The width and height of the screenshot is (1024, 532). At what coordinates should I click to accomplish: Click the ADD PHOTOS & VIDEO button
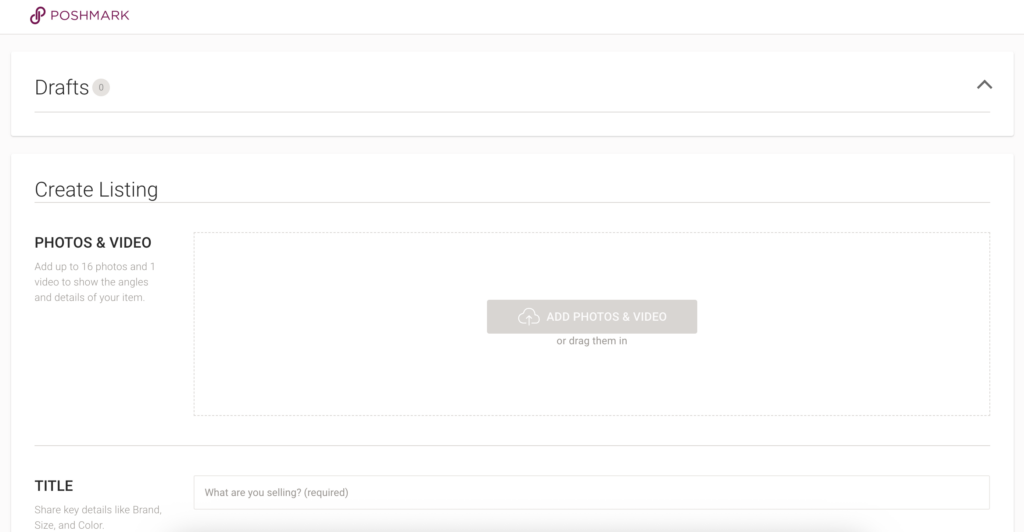click(x=592, y=317)
